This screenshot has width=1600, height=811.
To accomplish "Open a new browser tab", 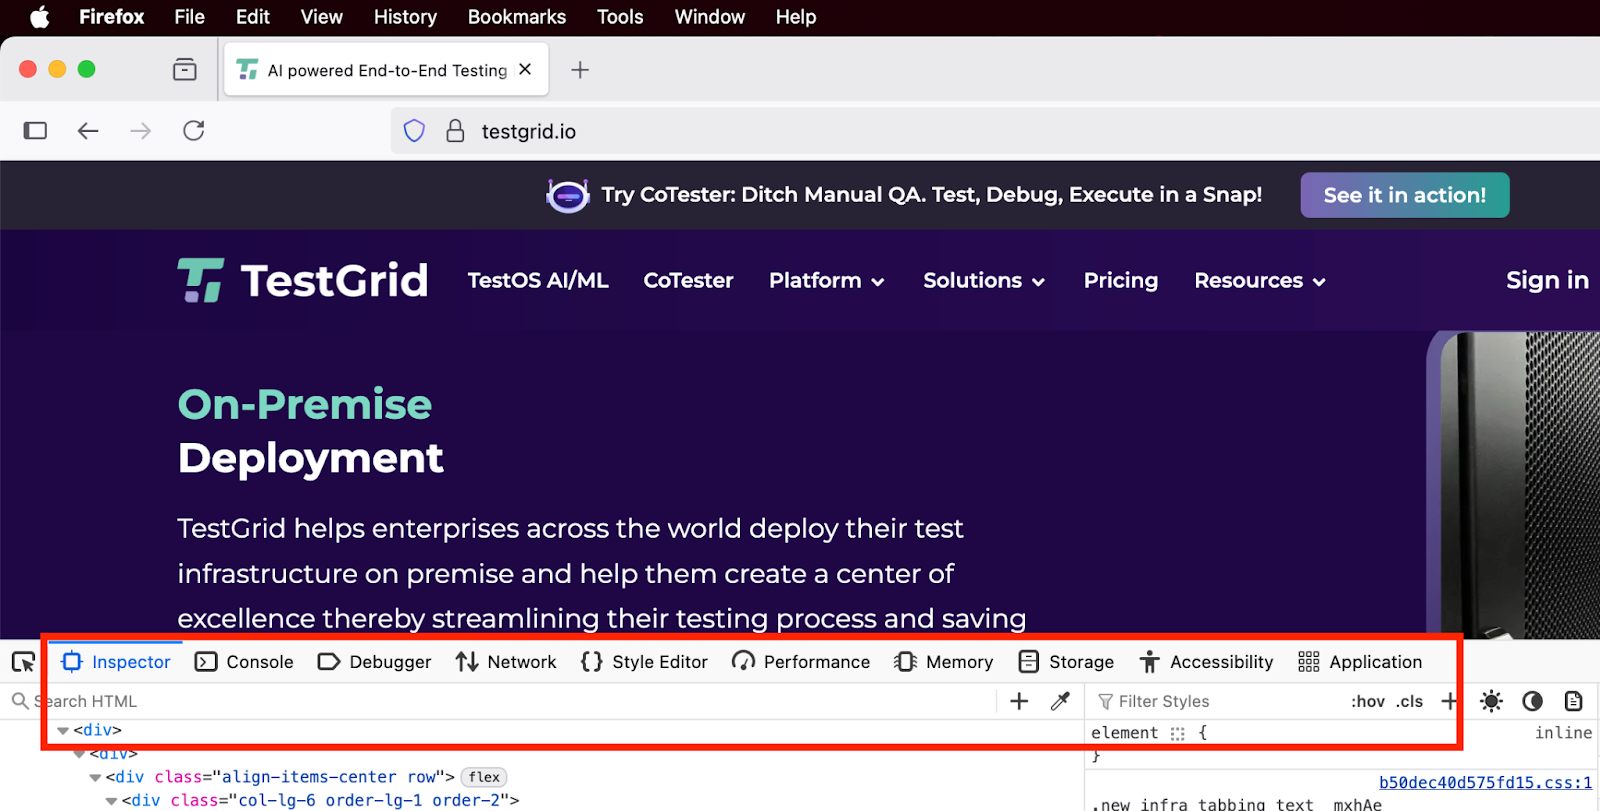I will (x=580, y=70).
